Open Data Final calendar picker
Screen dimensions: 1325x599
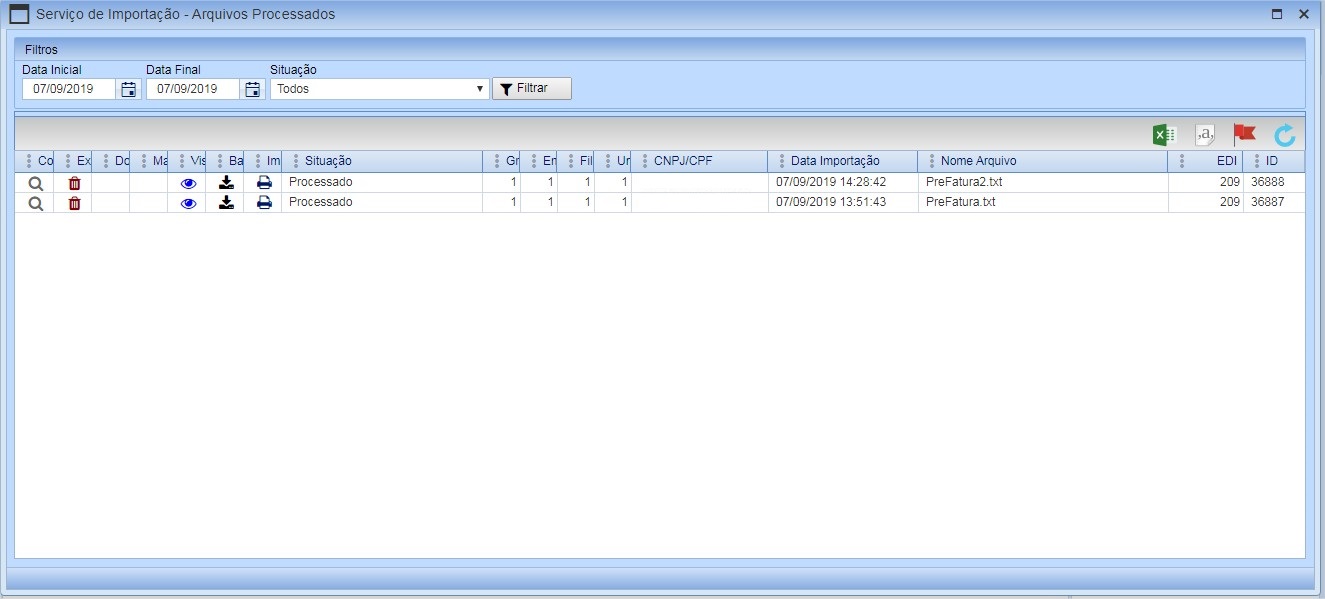(x=253, y=89)
